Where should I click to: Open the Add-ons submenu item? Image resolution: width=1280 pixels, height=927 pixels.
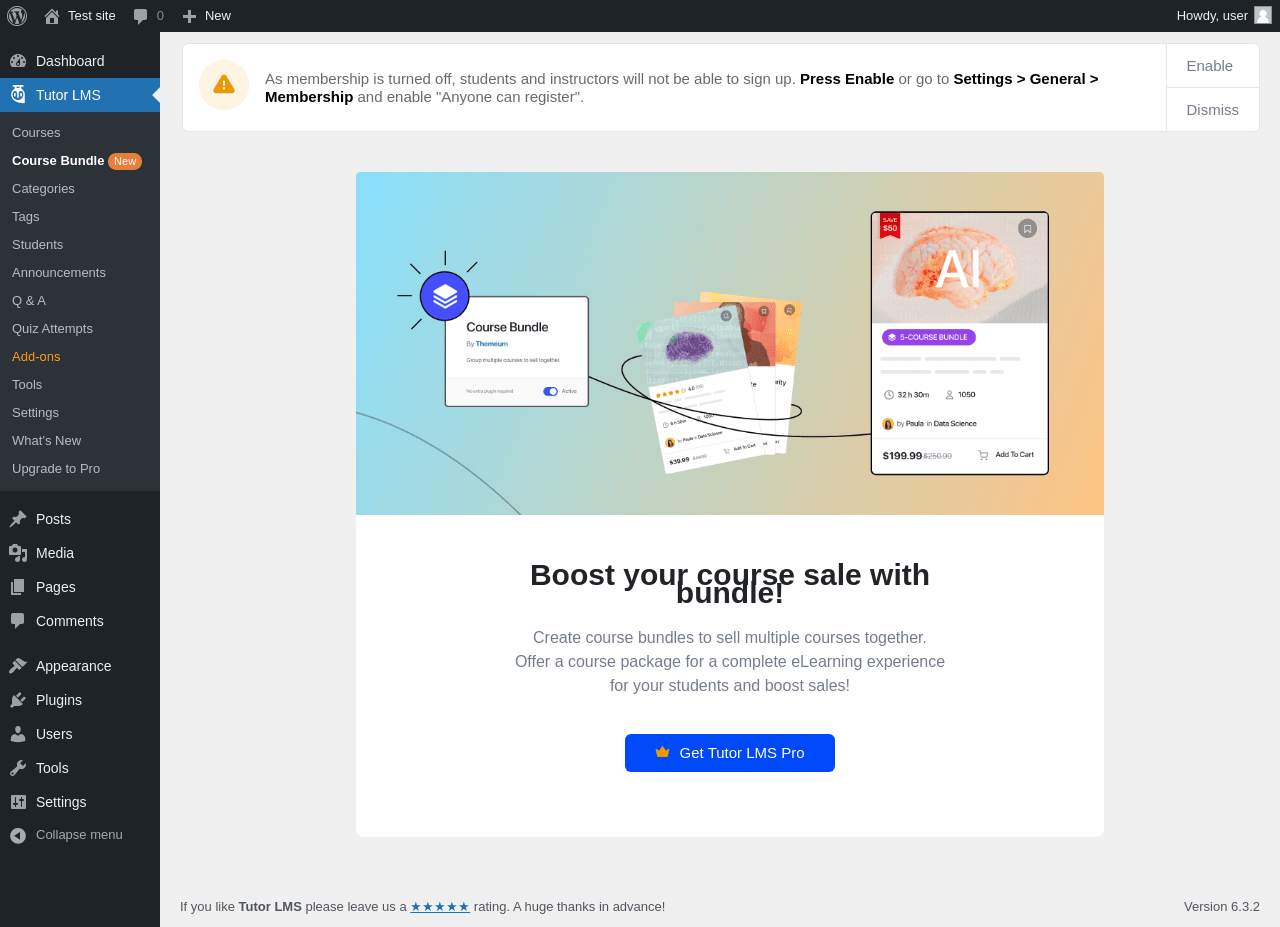point(36,356)
